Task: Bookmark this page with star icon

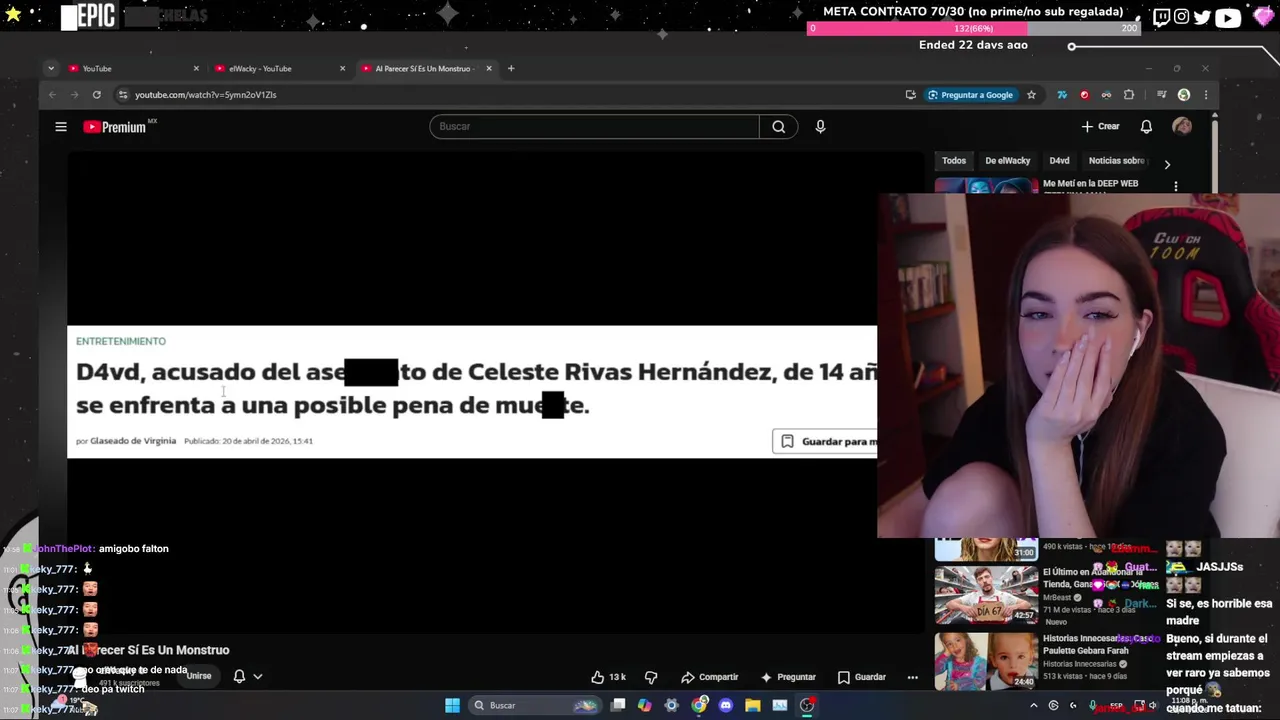Action: point(1031,95)
